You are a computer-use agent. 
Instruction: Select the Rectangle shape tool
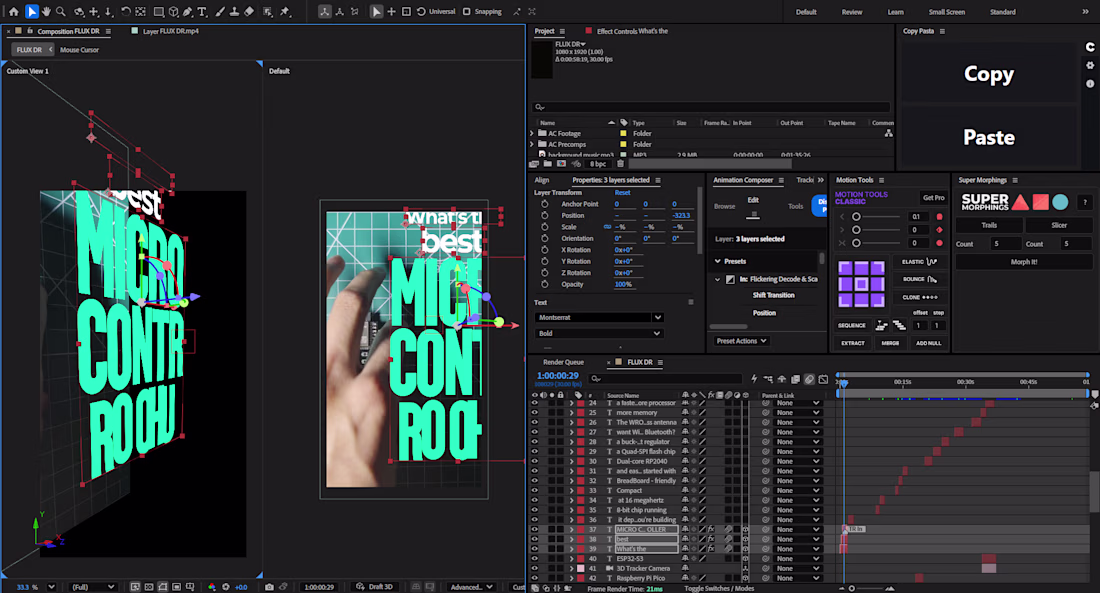tap(159, 11)
